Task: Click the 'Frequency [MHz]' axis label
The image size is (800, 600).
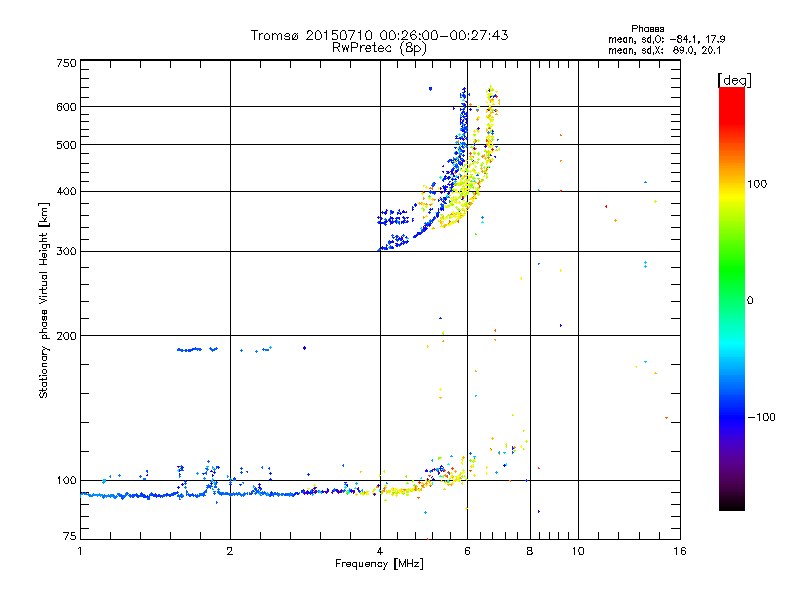Action: coord(379,564)
